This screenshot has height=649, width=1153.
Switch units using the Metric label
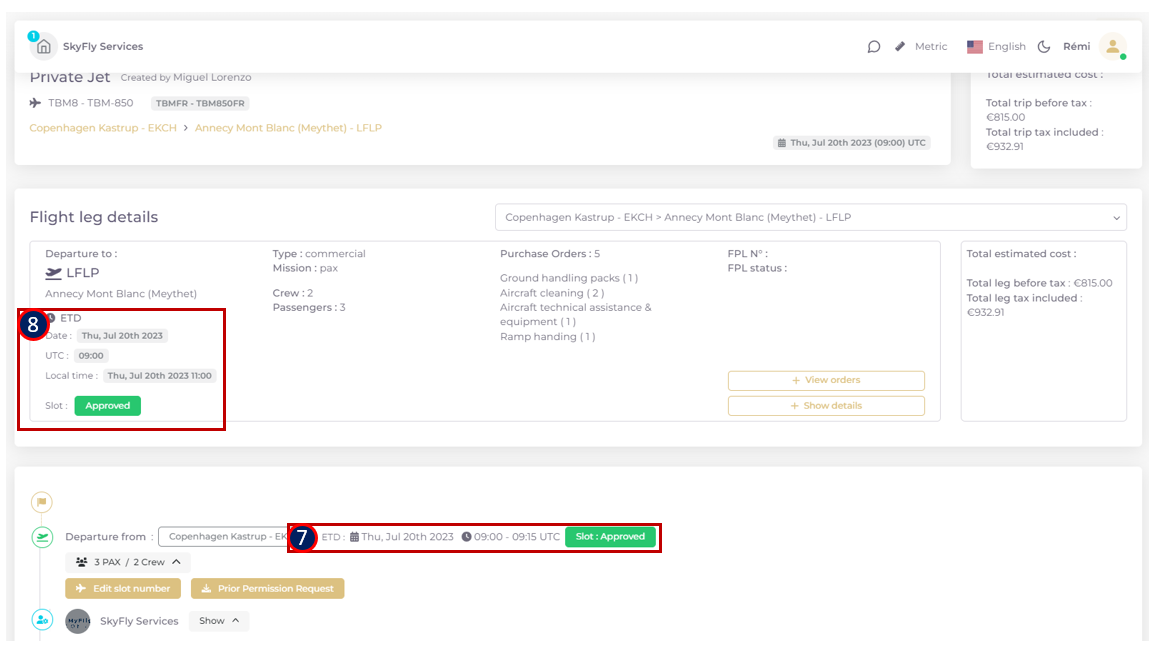931,46
